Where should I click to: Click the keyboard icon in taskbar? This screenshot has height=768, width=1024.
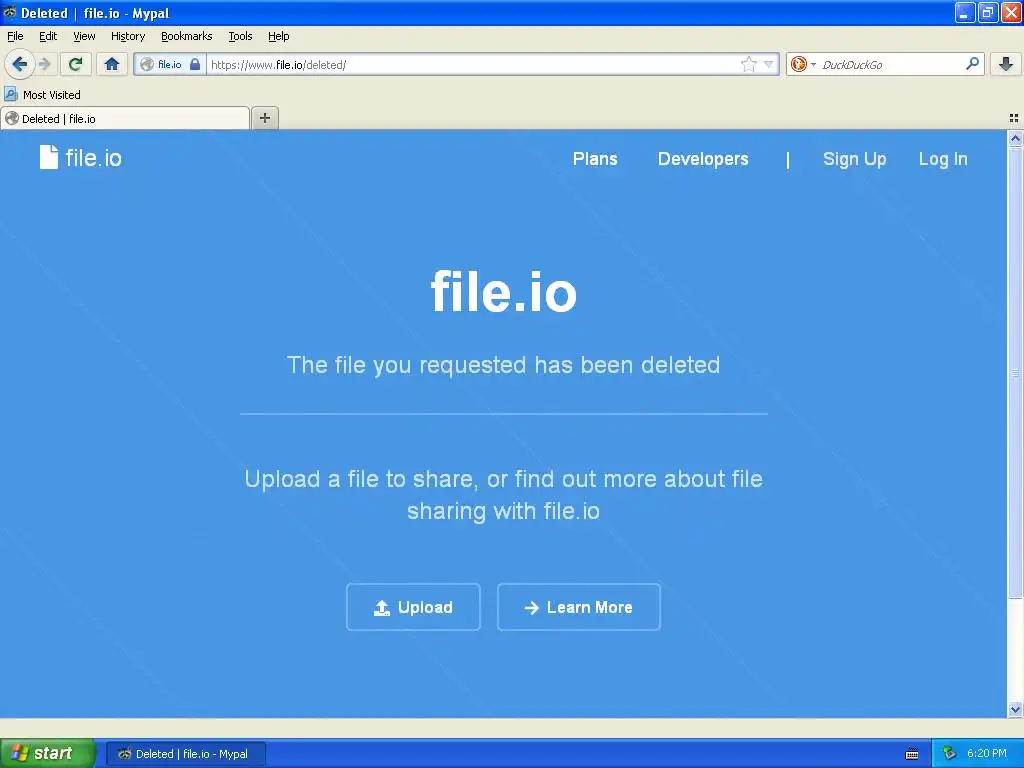[912, 754]
